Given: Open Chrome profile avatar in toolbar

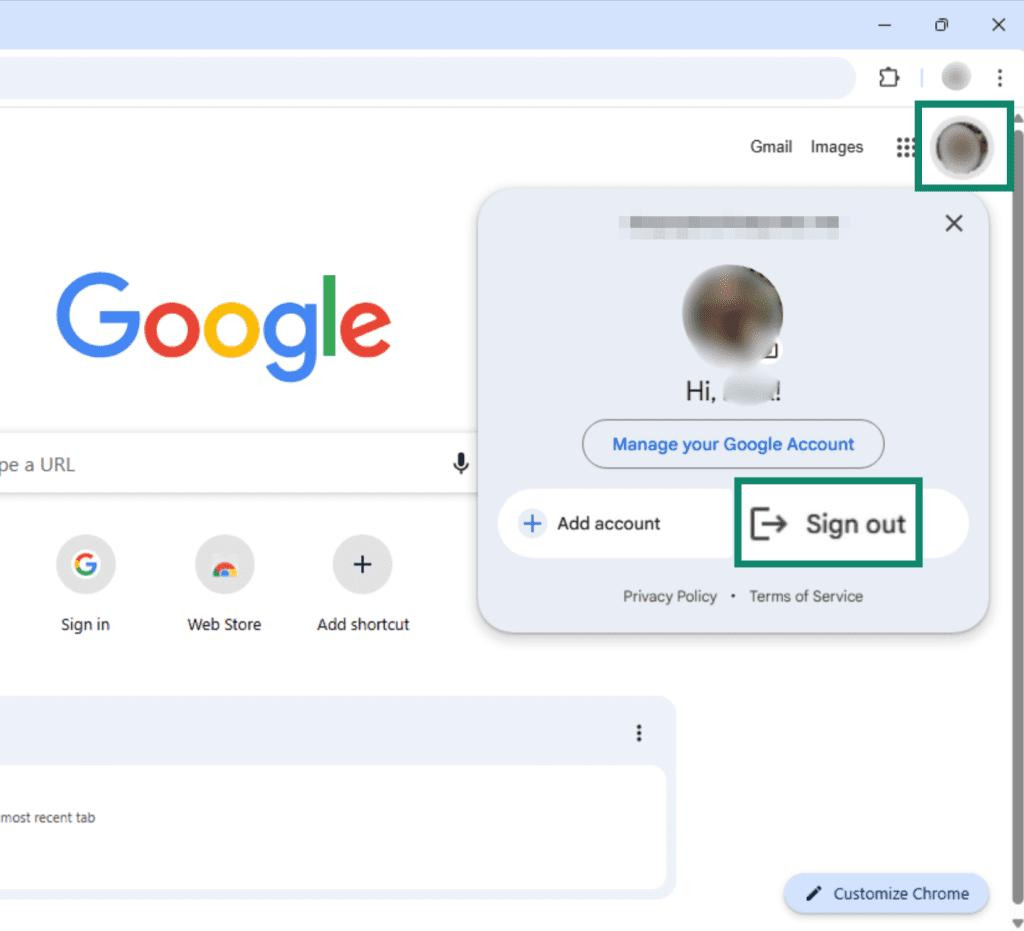Looking at the screenshot, I should (955, 77).
